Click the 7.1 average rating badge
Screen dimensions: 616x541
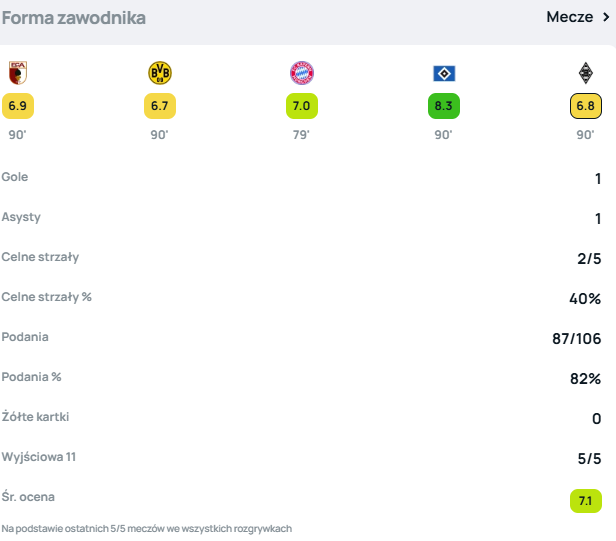(585, 500)
